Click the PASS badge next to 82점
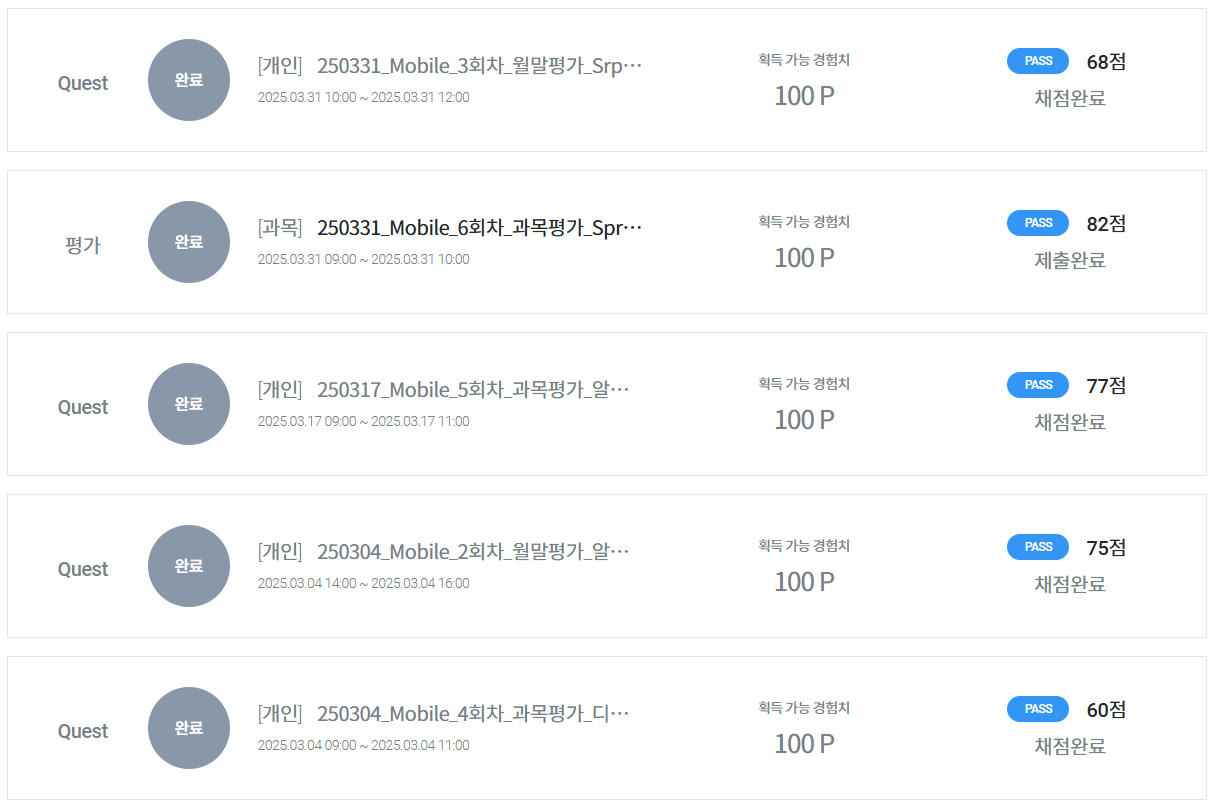Viewport: 1212px width, 801px height. coord(1038,223)
